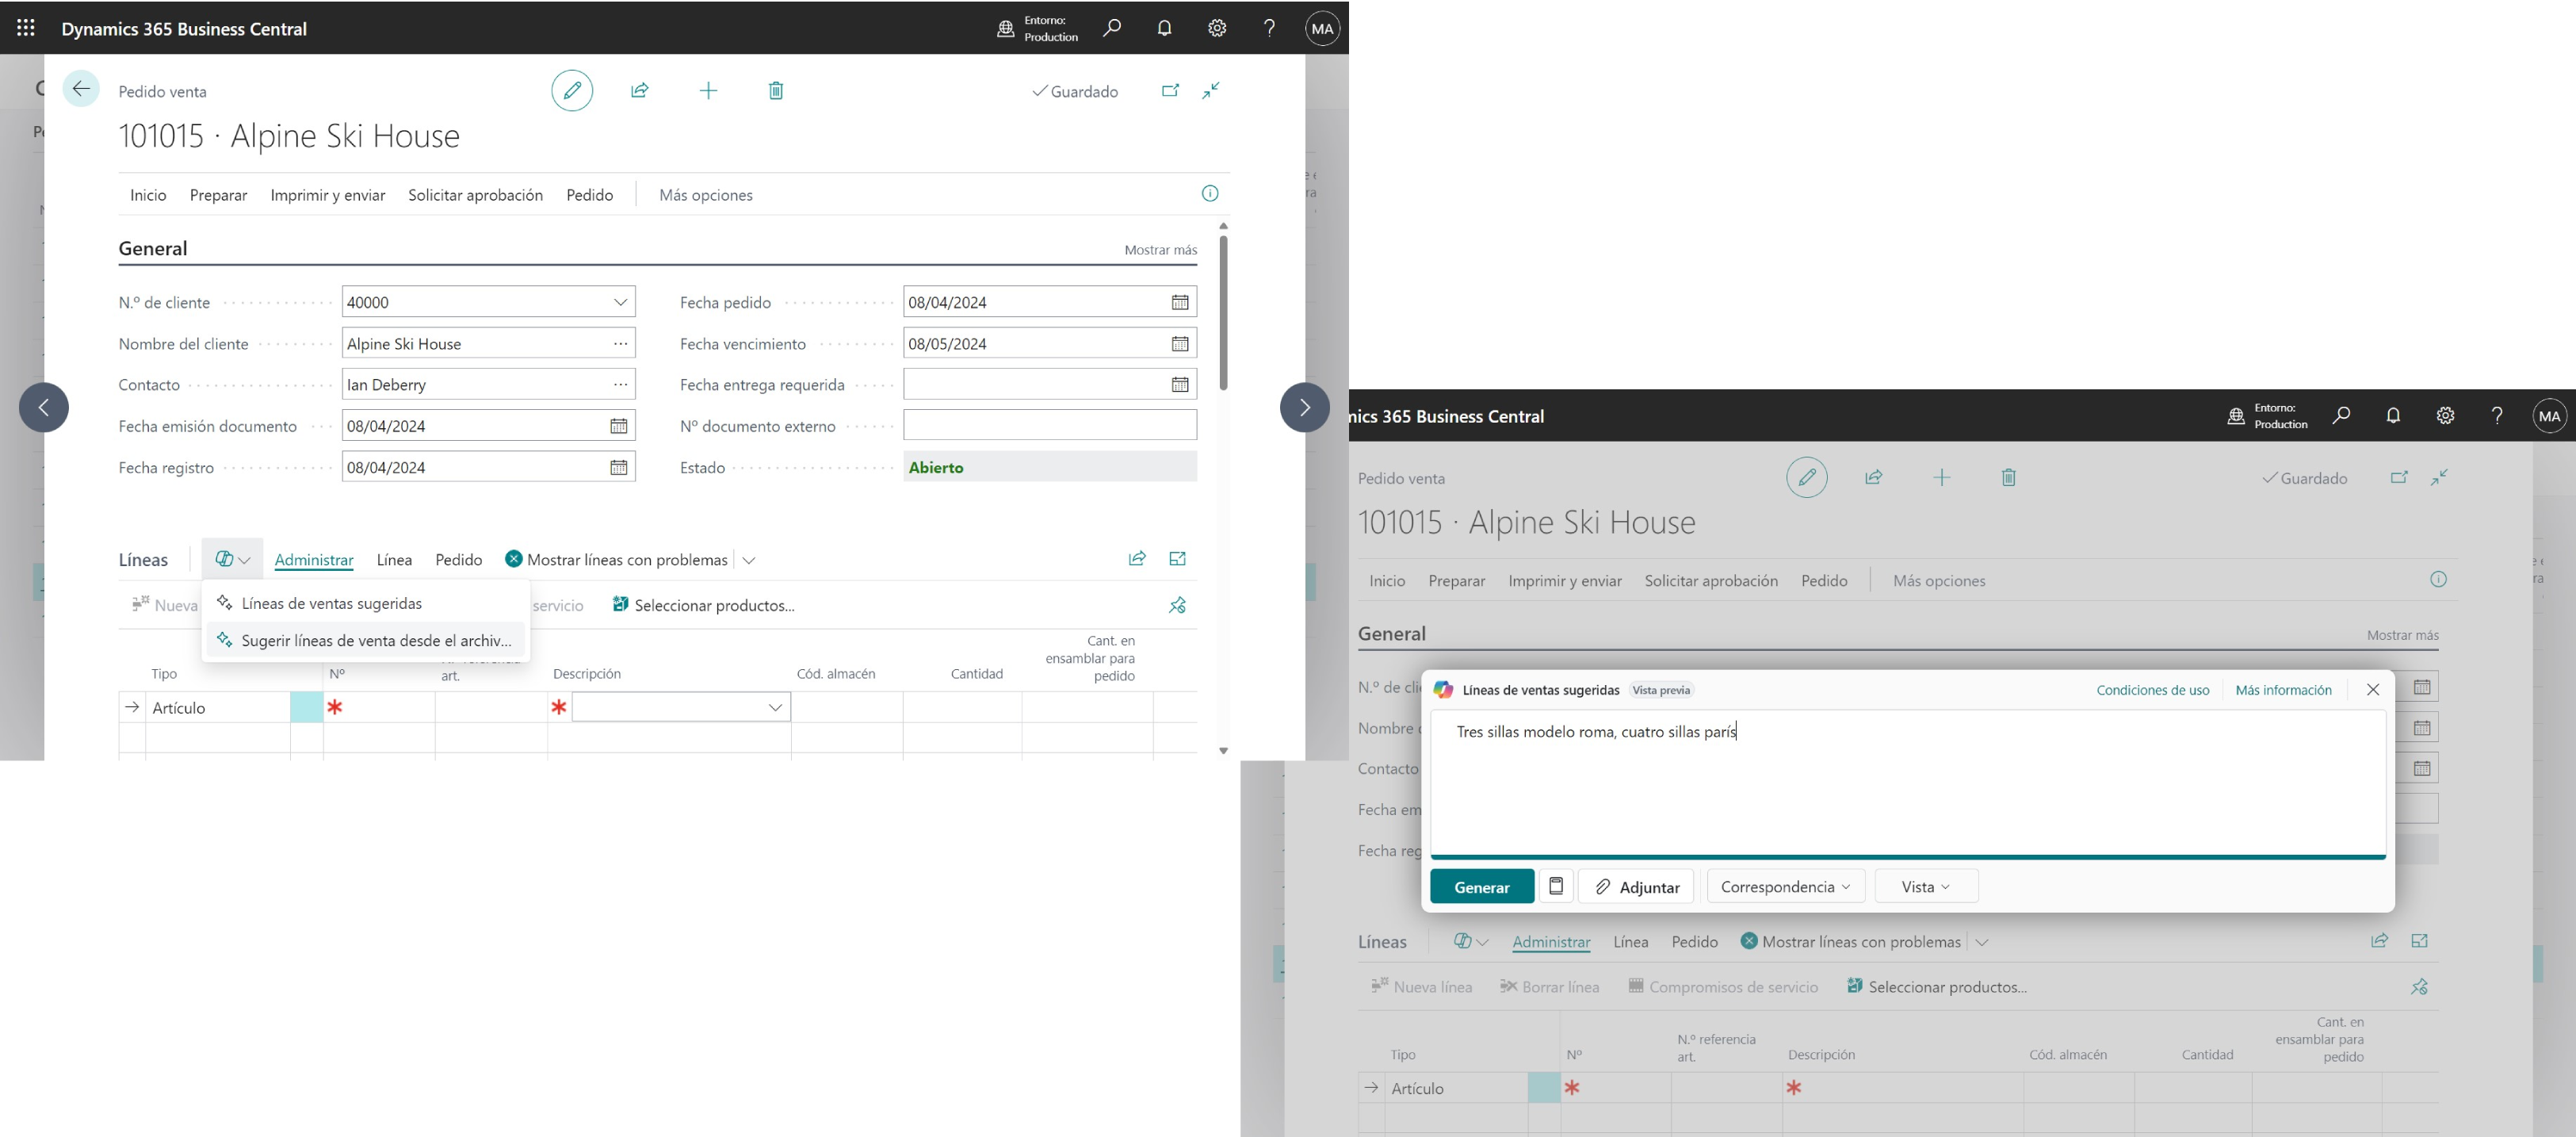Open Solicitar aprobación menu in left window

point(475,195)
